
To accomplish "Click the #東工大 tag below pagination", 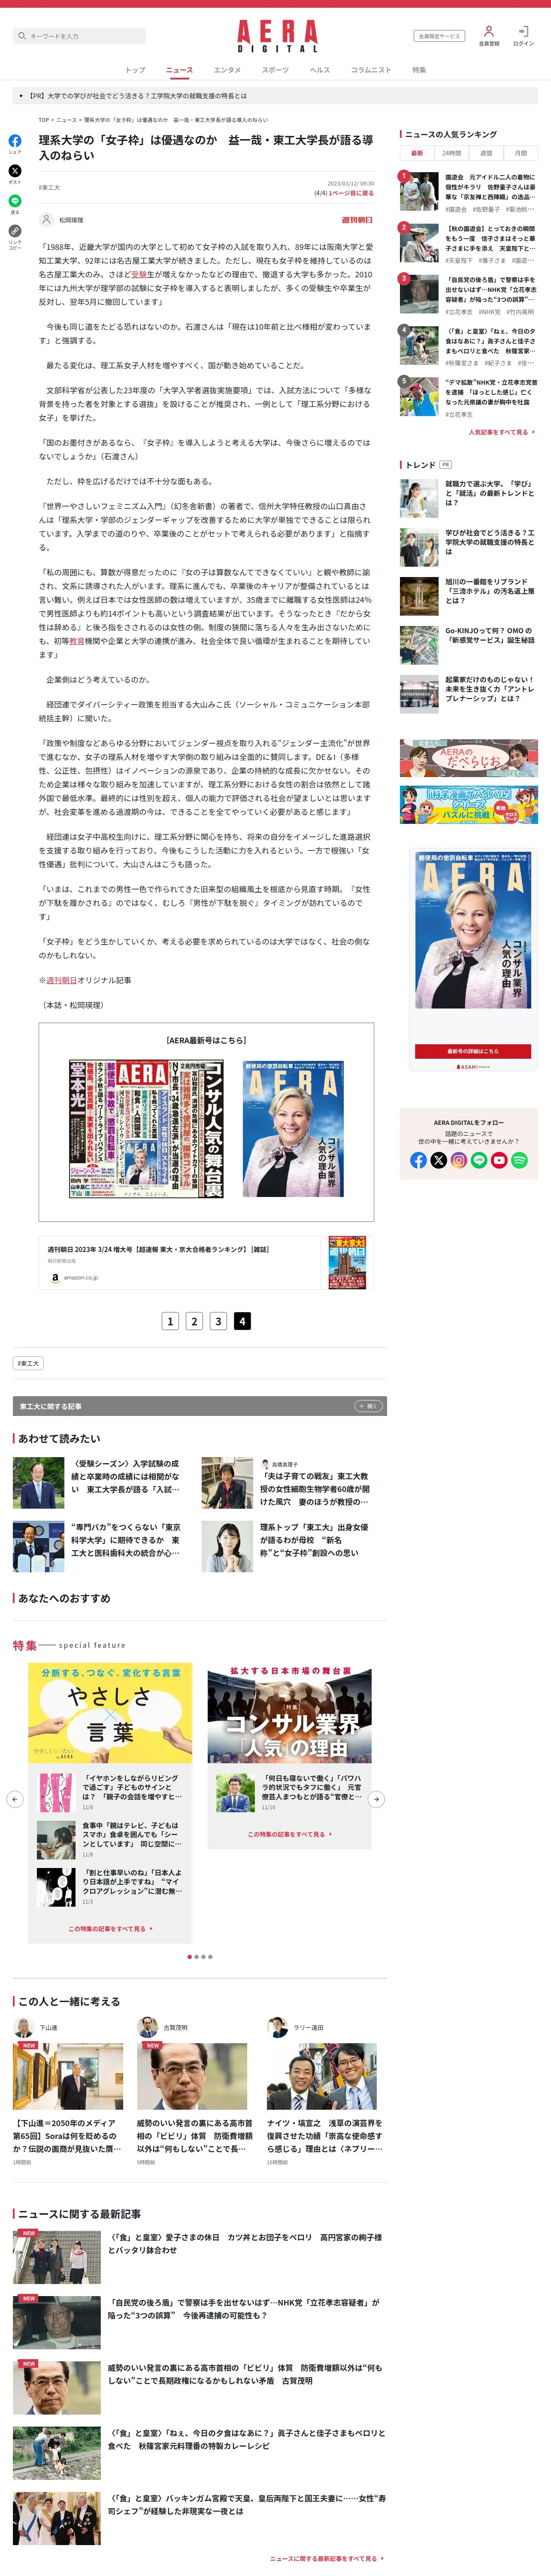I will pyautogui.click(x=28, y=1363).
